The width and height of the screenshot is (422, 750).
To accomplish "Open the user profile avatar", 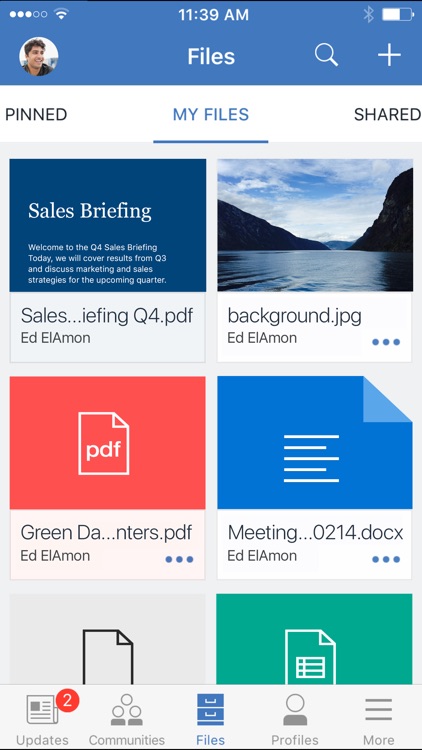I will click(x=39, y=56).
